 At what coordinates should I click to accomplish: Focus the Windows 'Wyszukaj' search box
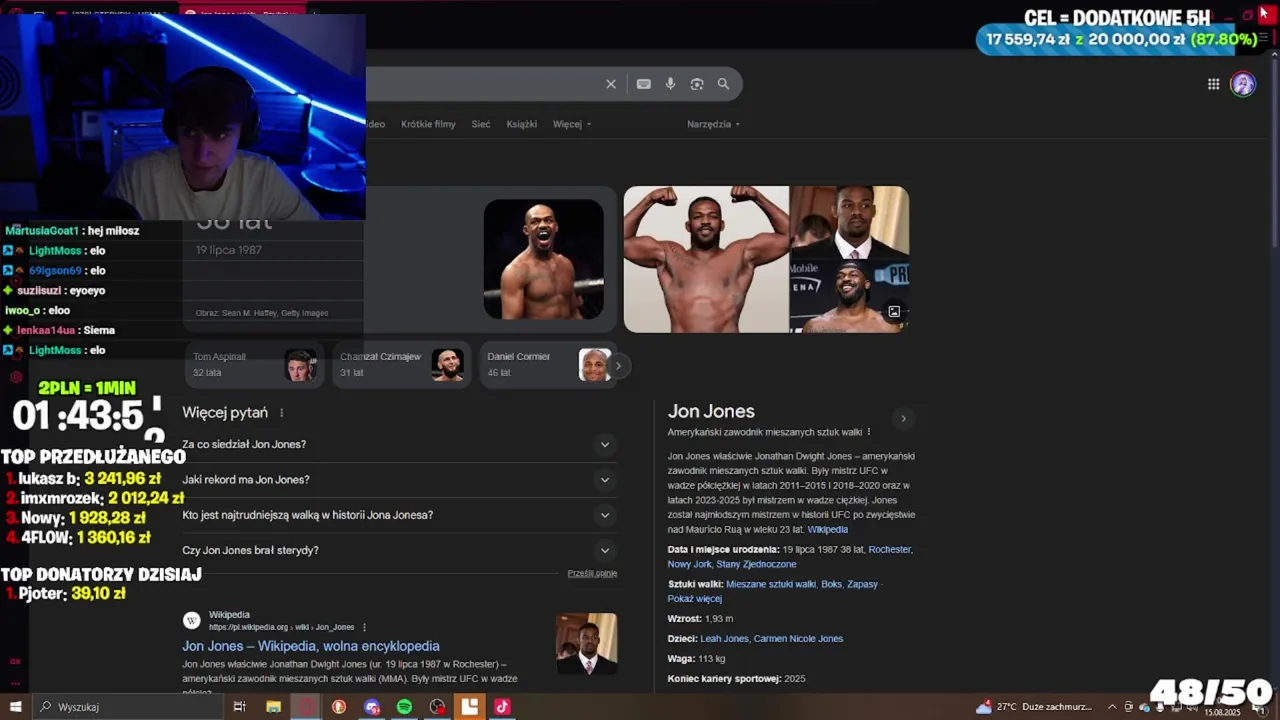(x=128, y=707)
